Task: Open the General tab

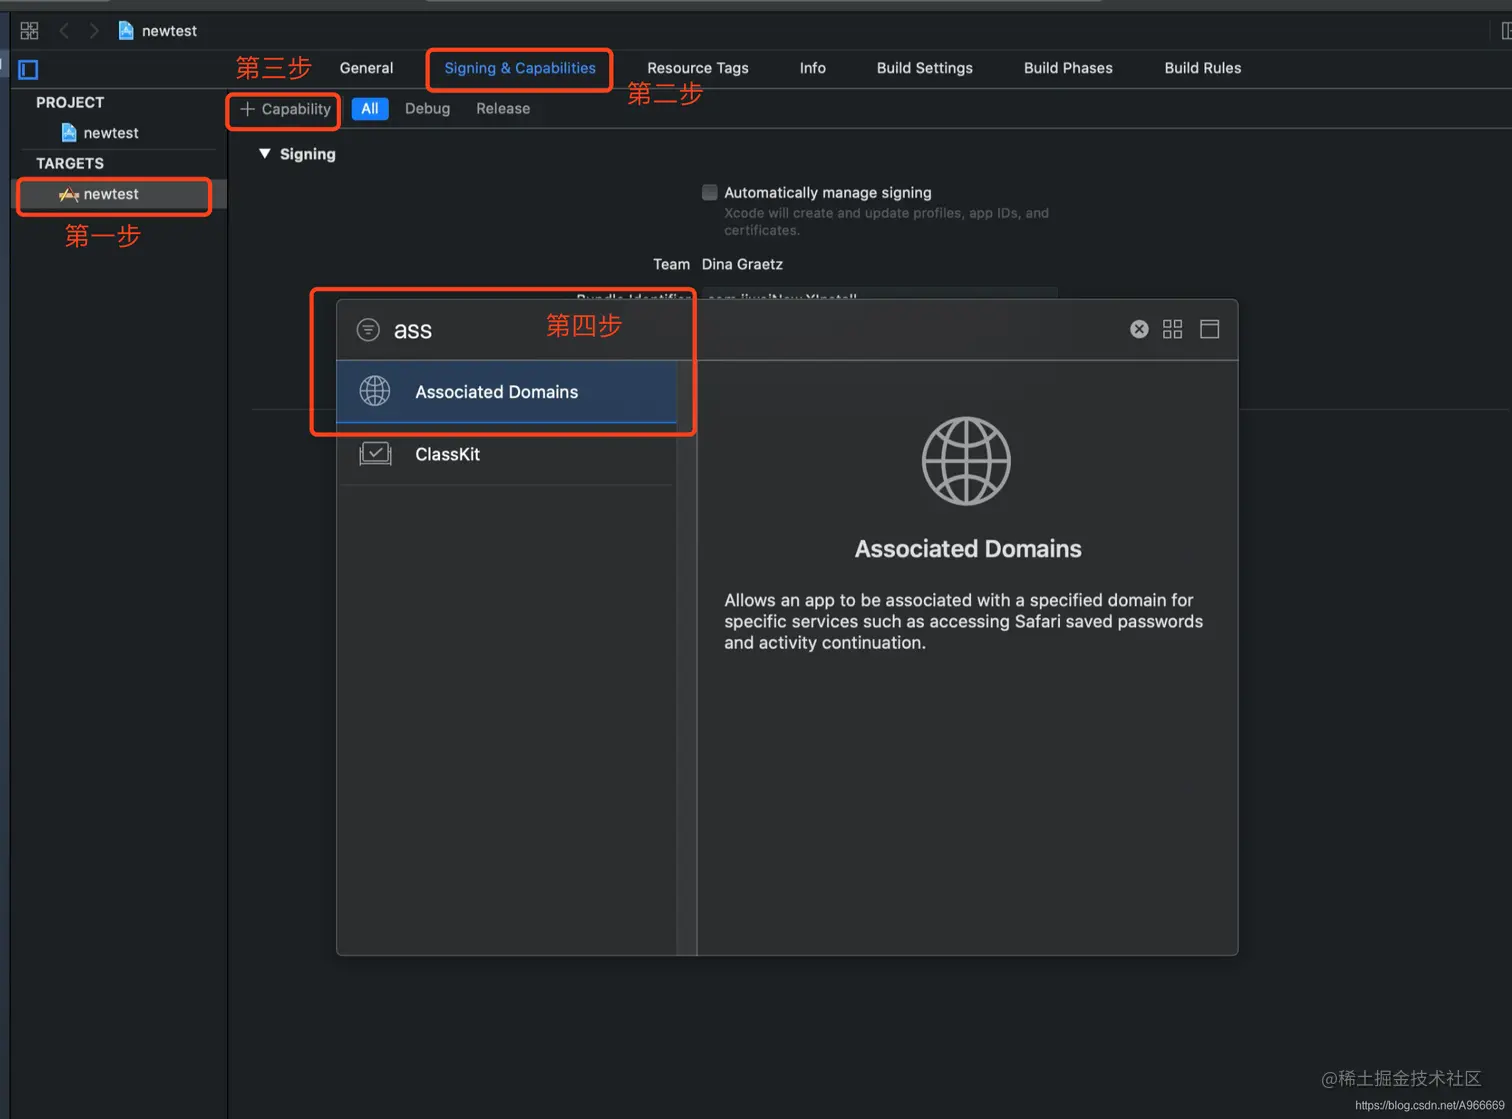Action: coord(366,68)
